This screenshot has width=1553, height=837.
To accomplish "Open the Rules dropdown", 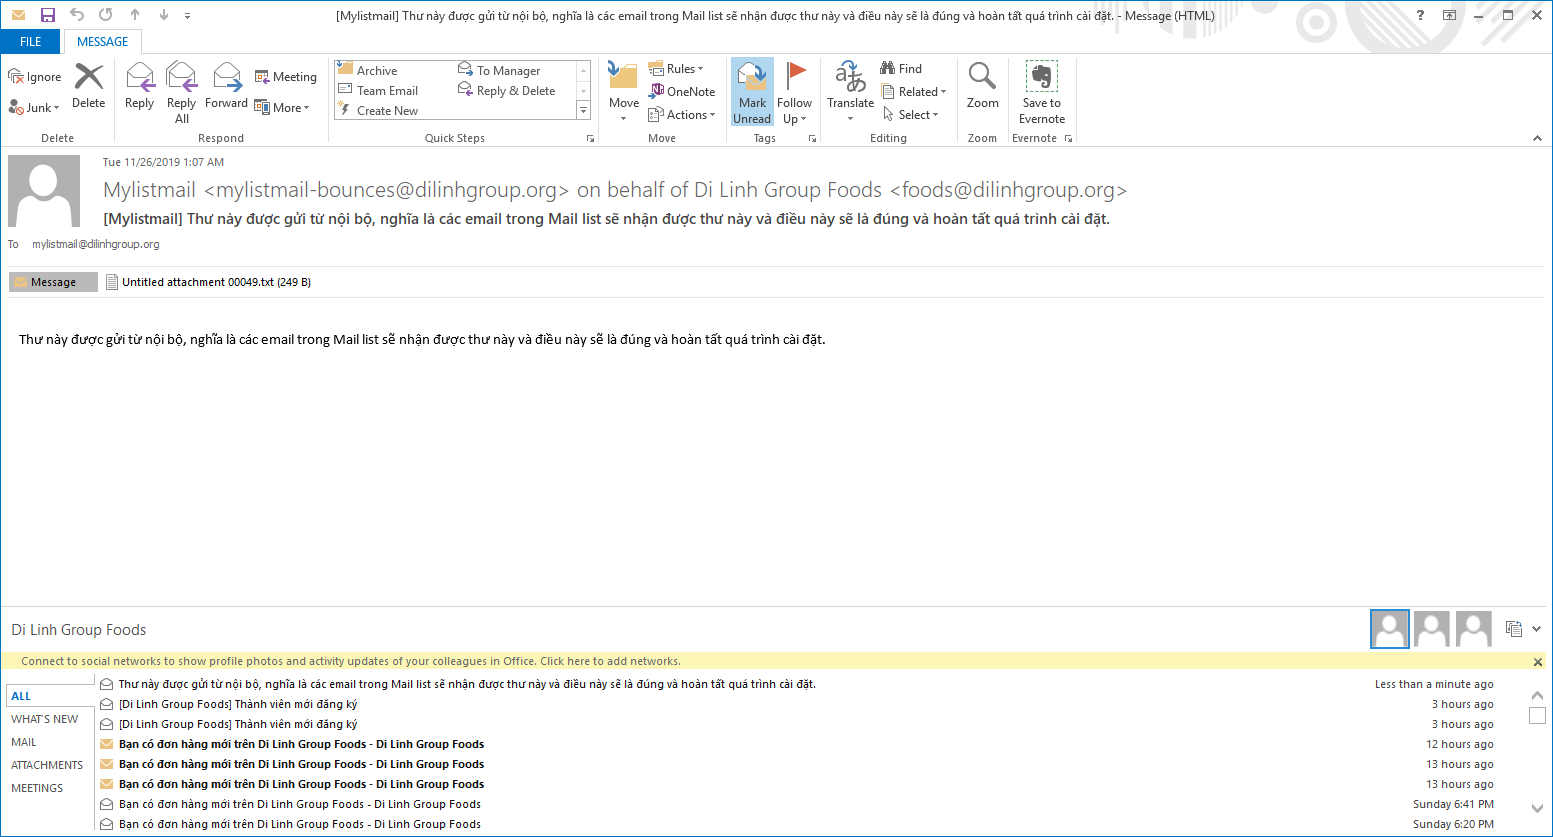I will point(676,68).
